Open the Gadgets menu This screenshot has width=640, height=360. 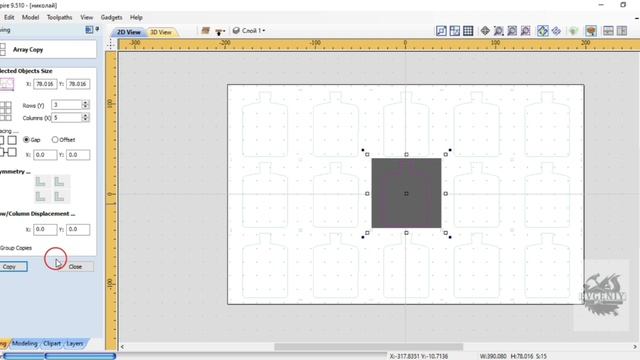(111, 17)
